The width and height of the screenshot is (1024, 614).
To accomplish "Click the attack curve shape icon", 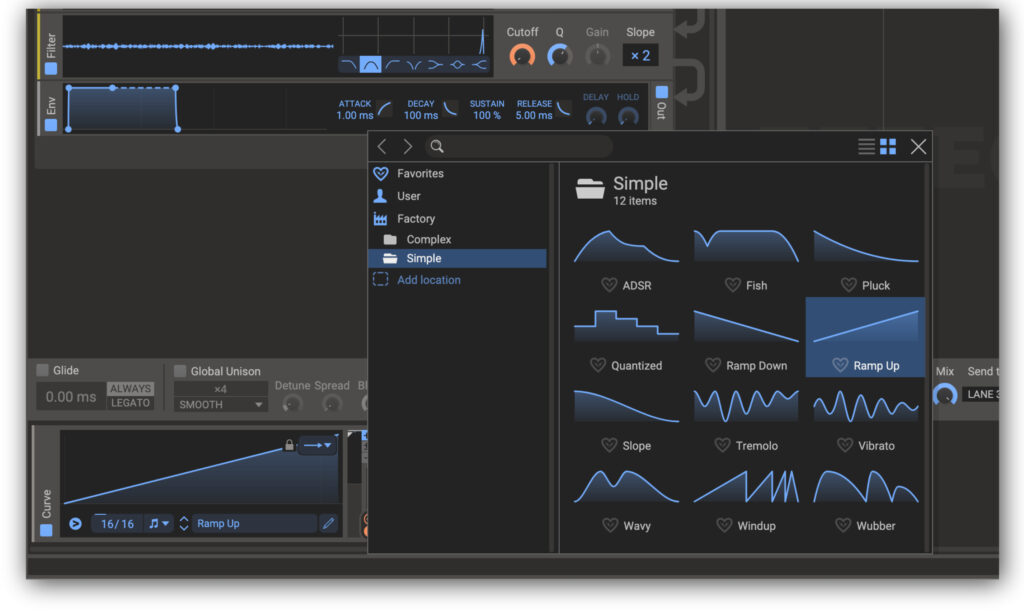I will tap(385, 108).
